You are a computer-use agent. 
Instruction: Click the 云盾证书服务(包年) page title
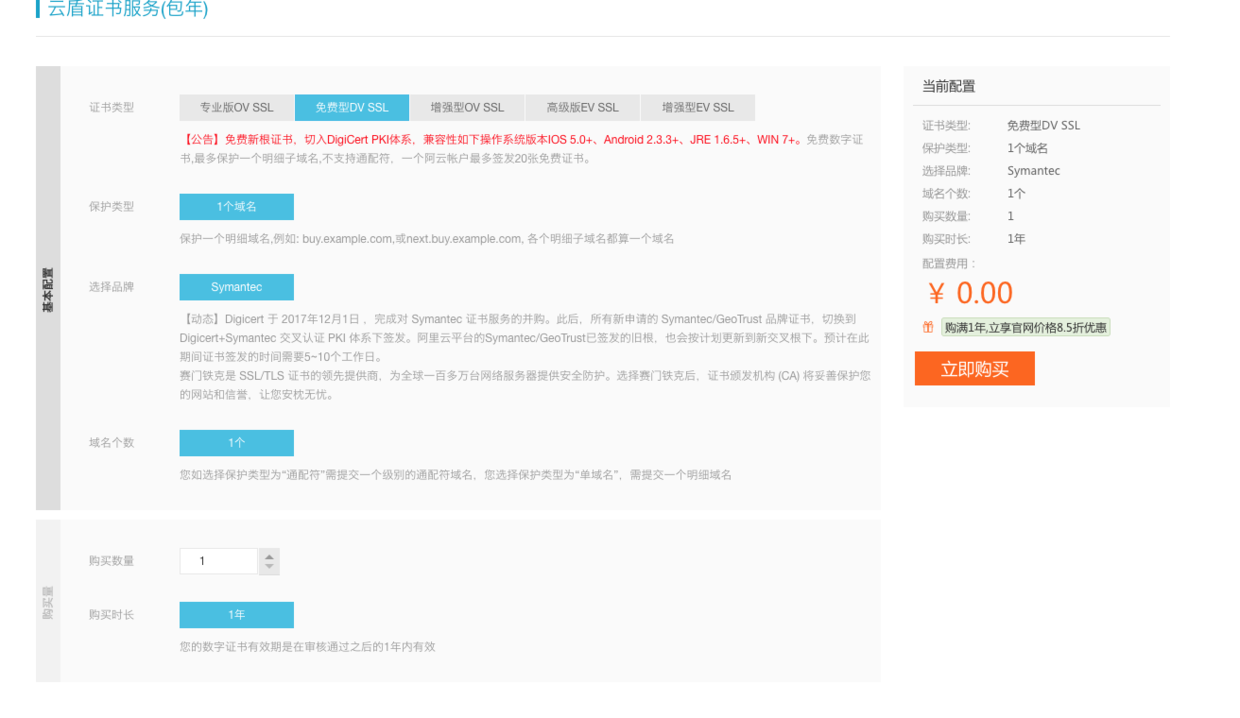click(x=128, y=9)
